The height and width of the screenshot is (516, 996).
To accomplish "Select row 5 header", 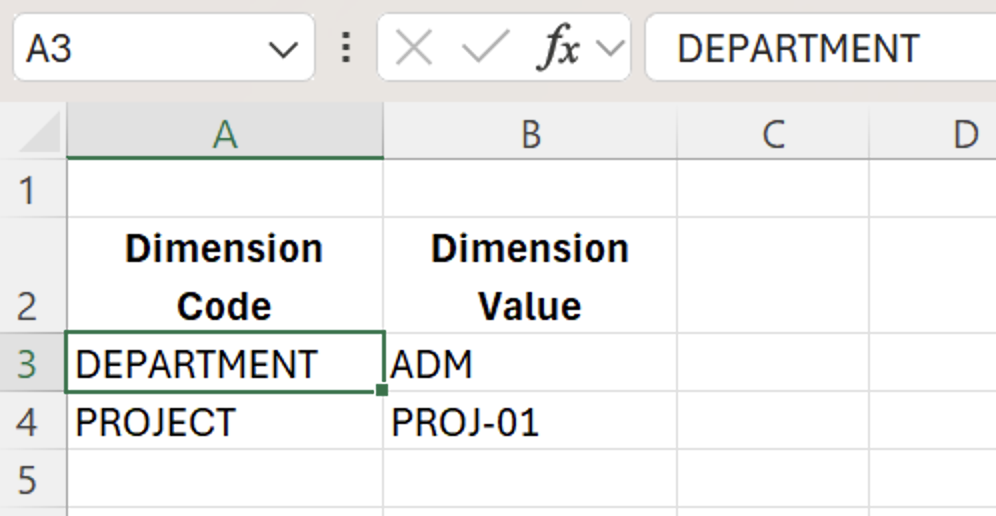I will tap(28, 480).
